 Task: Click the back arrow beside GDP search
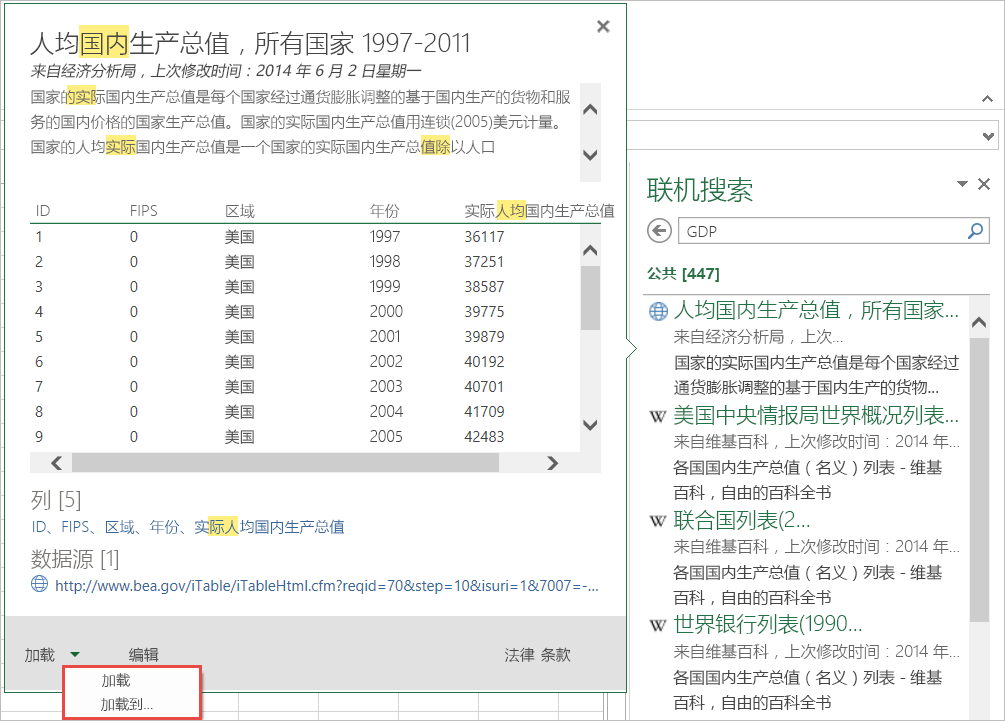point(658,231)
